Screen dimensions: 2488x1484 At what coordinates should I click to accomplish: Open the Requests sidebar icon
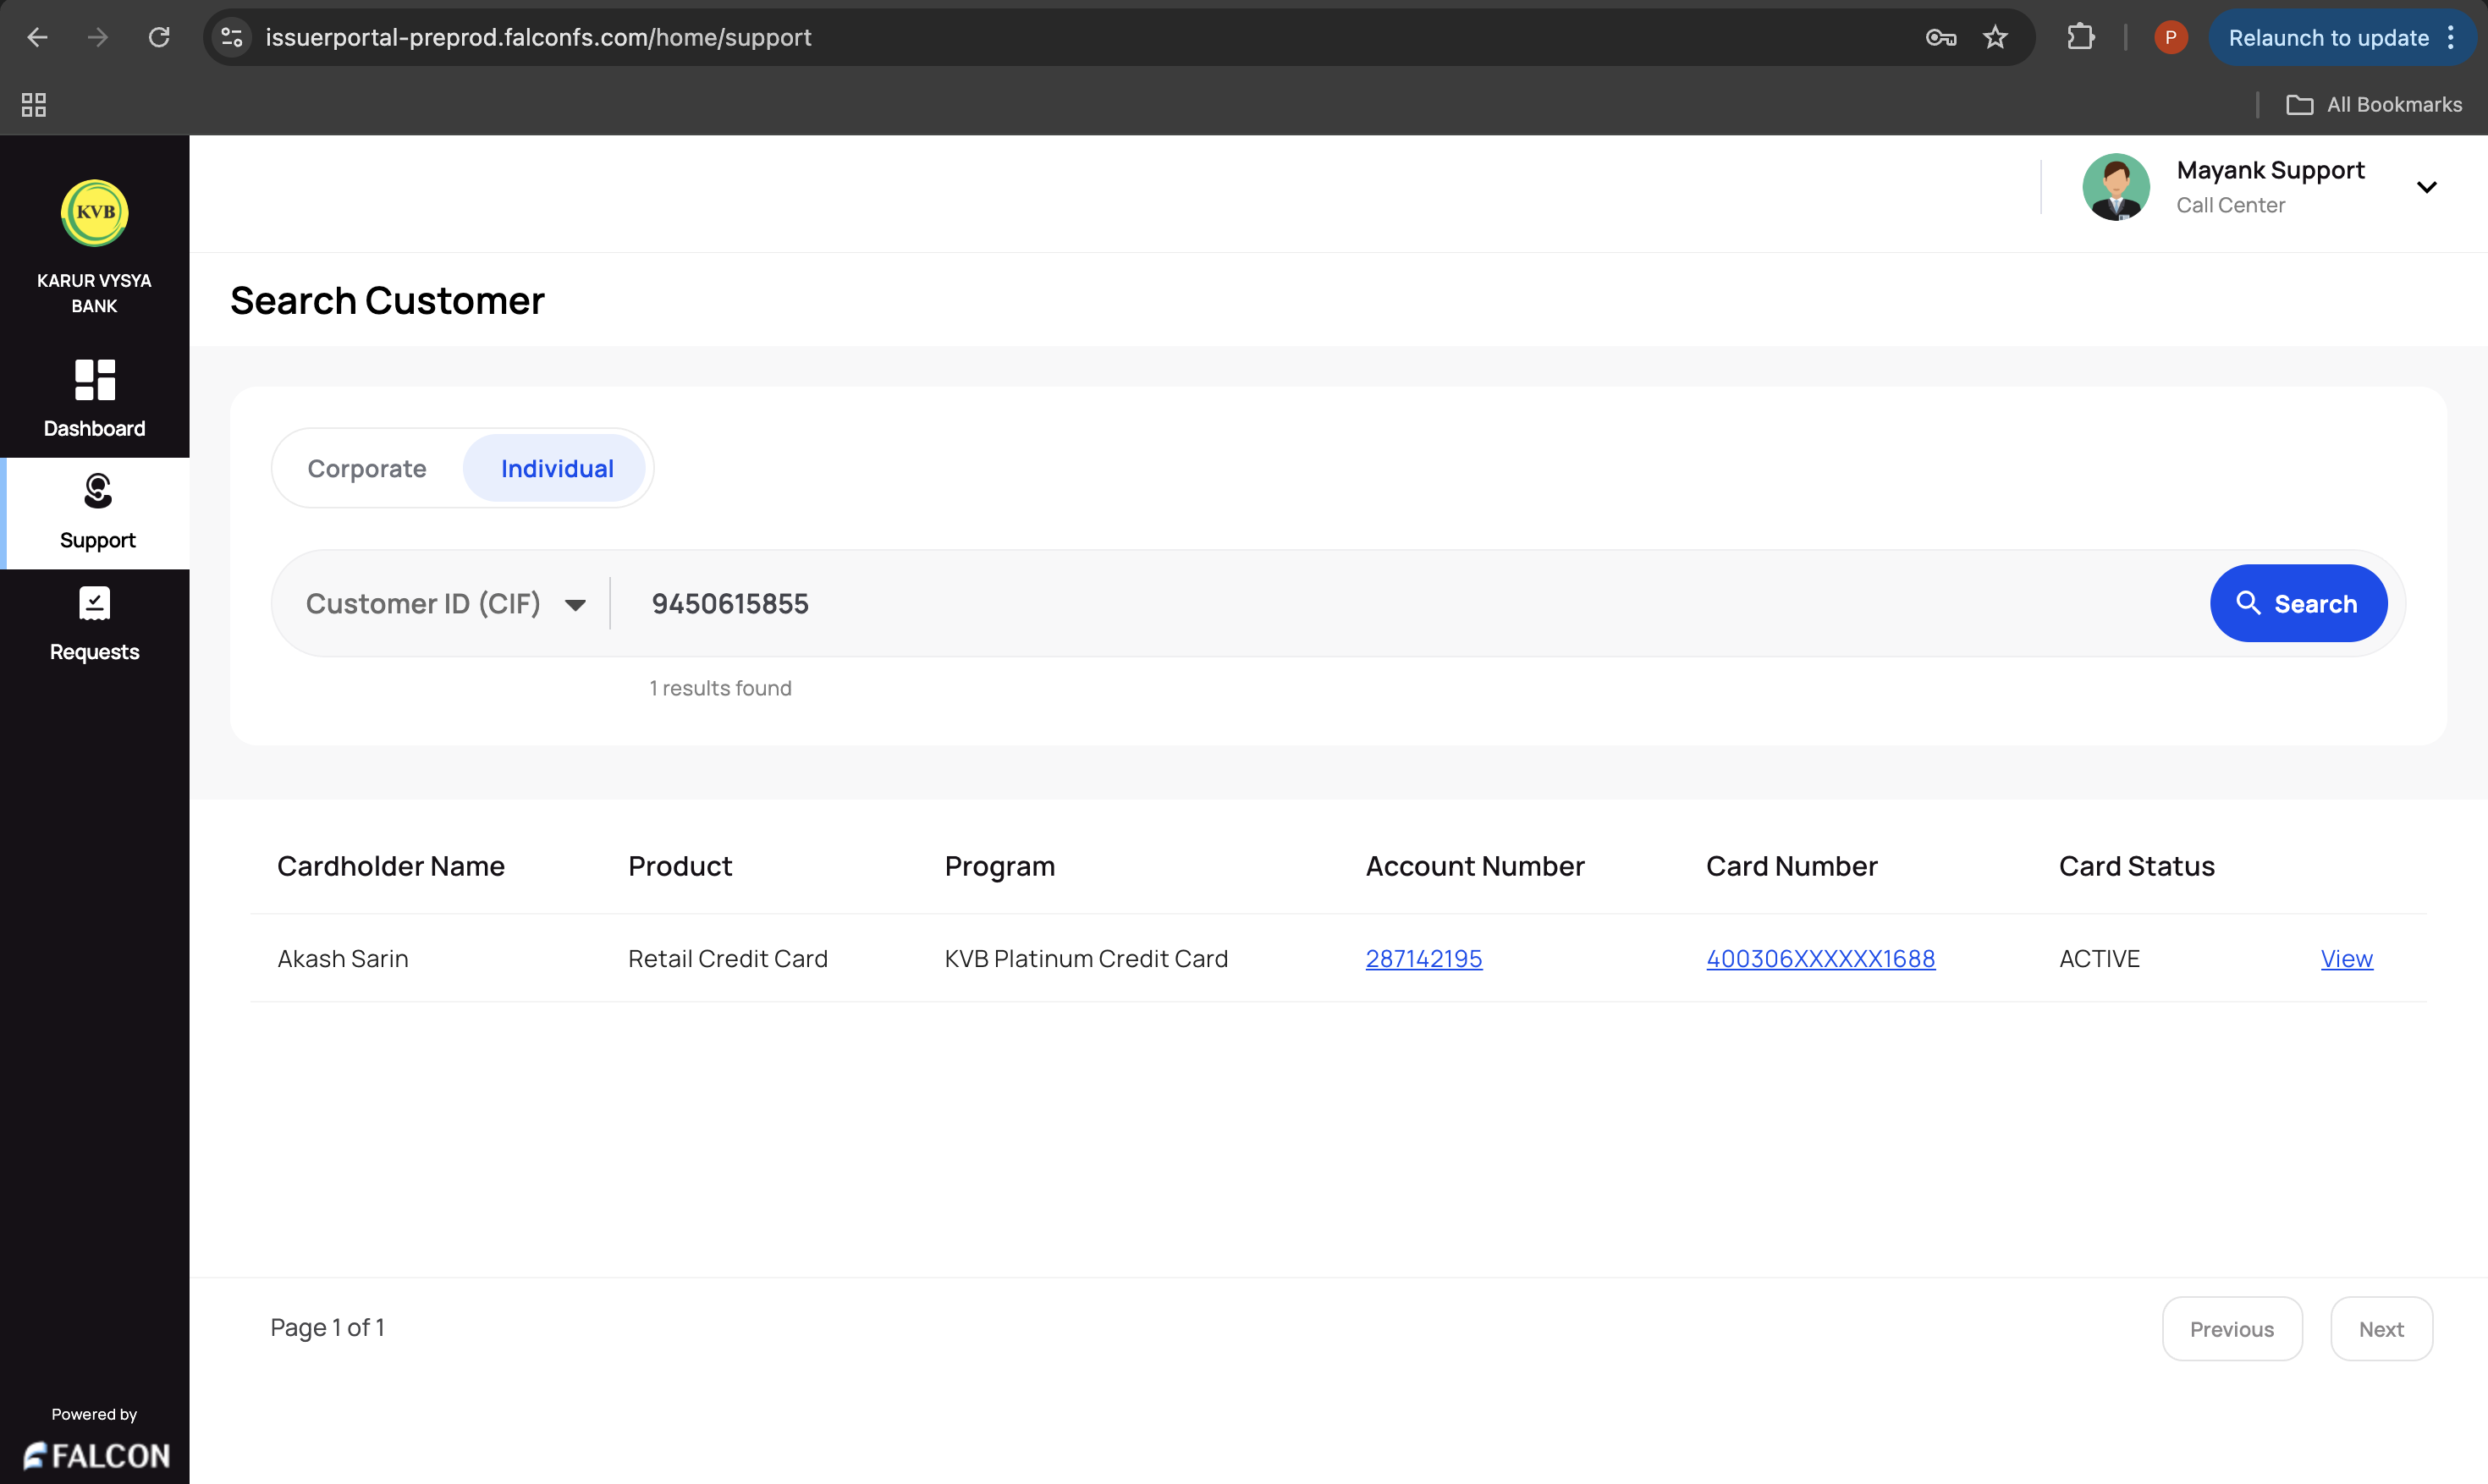click(94, 603)
